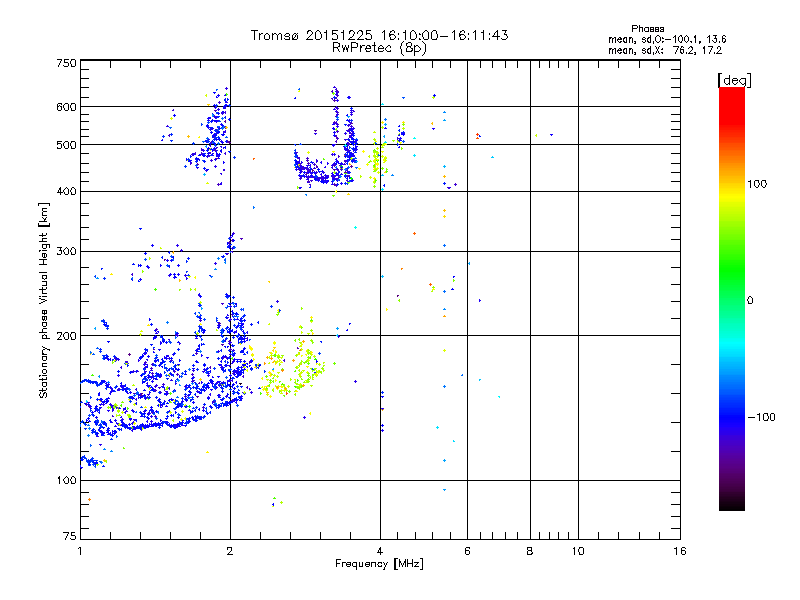Click the plot title 'Tromsø 20151225 16:10:00-16:11:43'
This screenshot has height=600, width=800.
tap(379, 35)
